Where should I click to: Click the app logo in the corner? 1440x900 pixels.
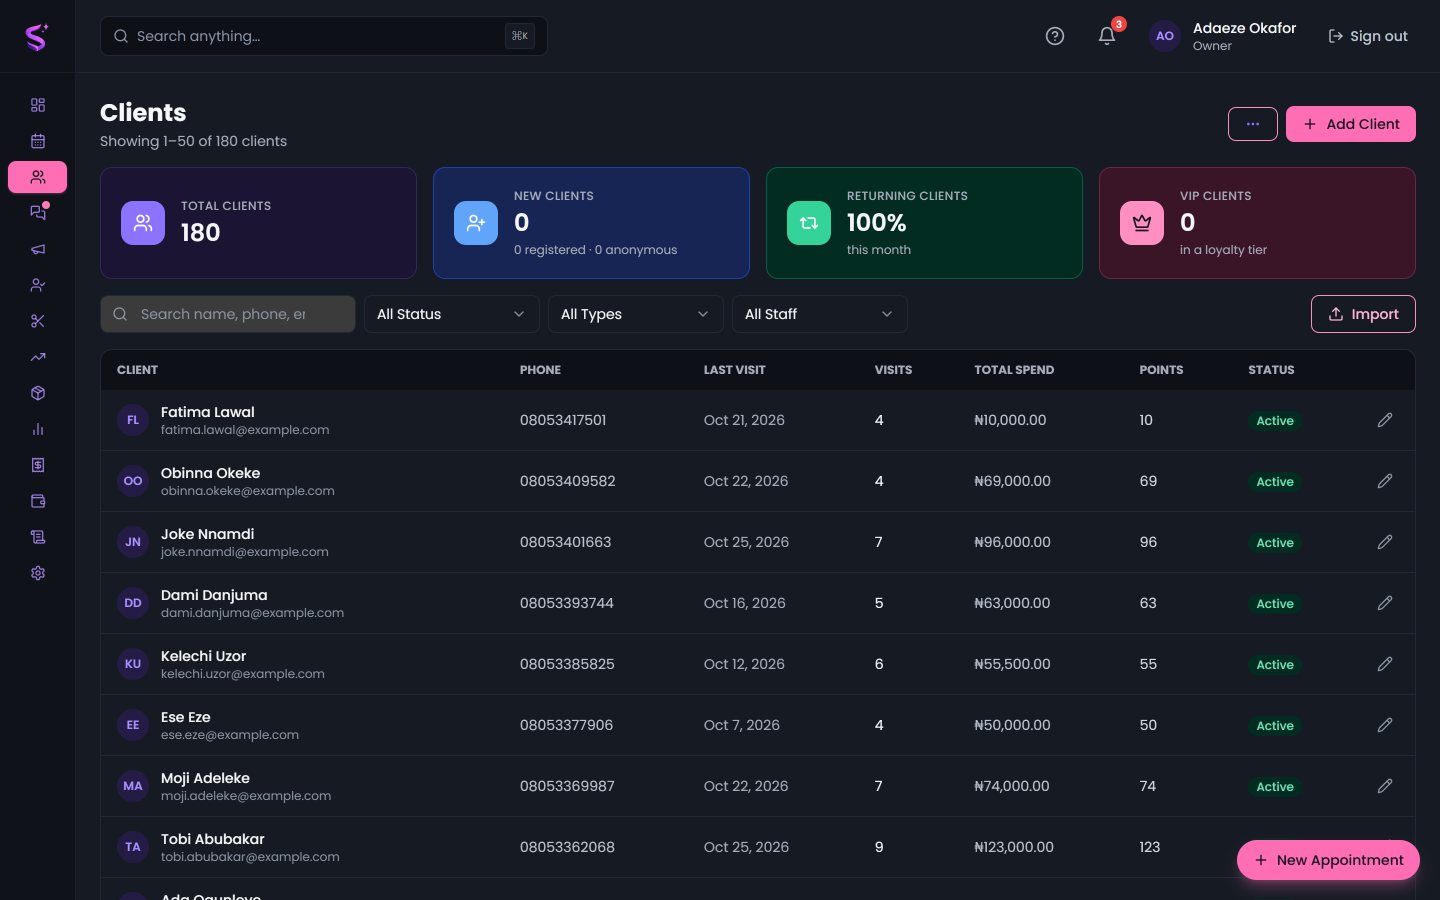[x=37, y=37]
